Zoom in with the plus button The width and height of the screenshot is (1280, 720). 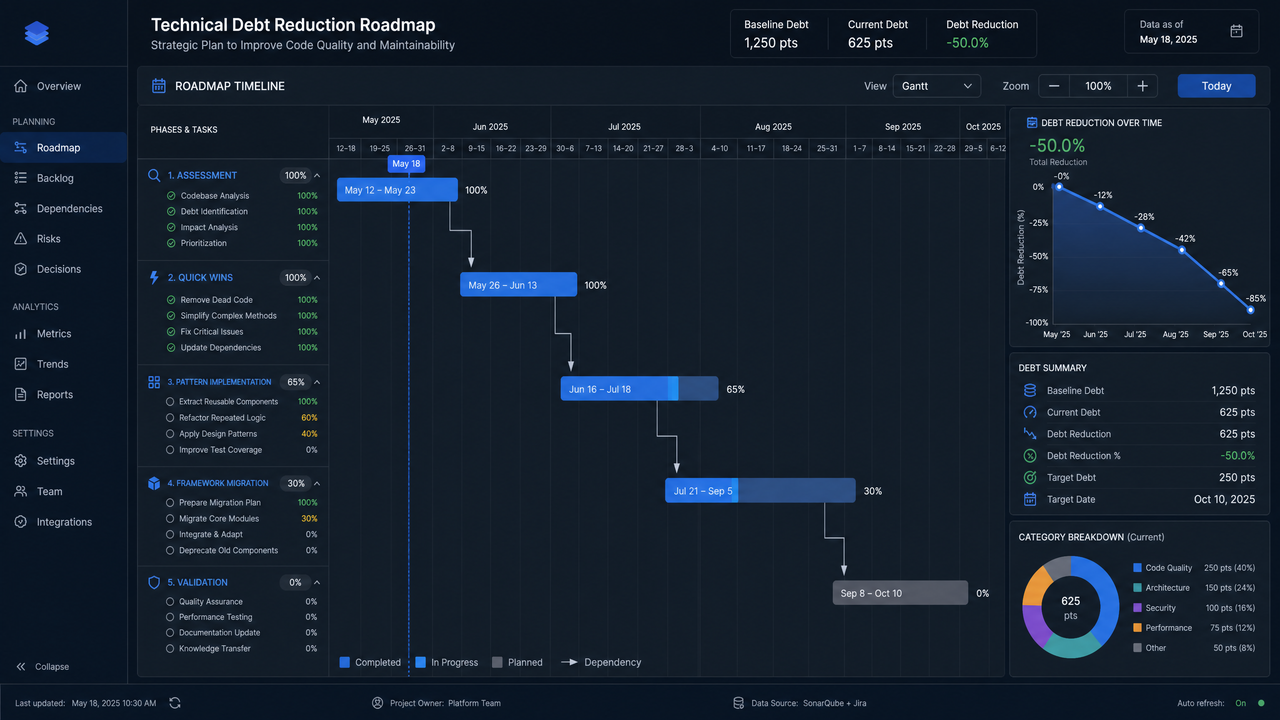click(x=1142, y=86)
